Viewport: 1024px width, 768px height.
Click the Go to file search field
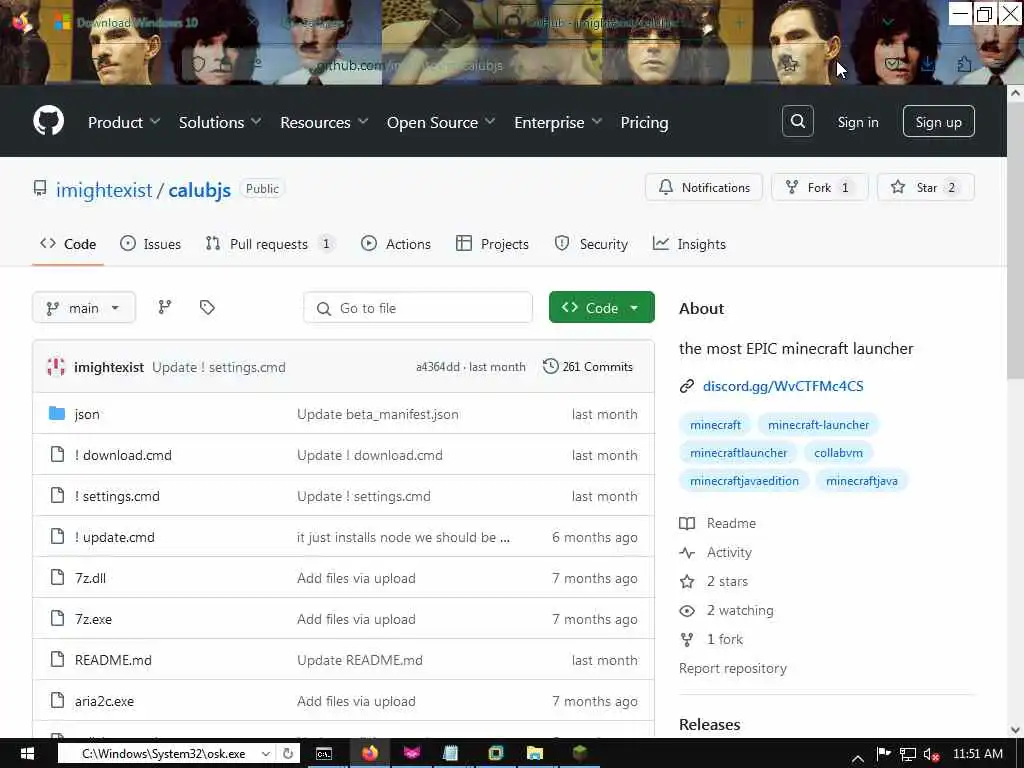click(x=418, y=308)
